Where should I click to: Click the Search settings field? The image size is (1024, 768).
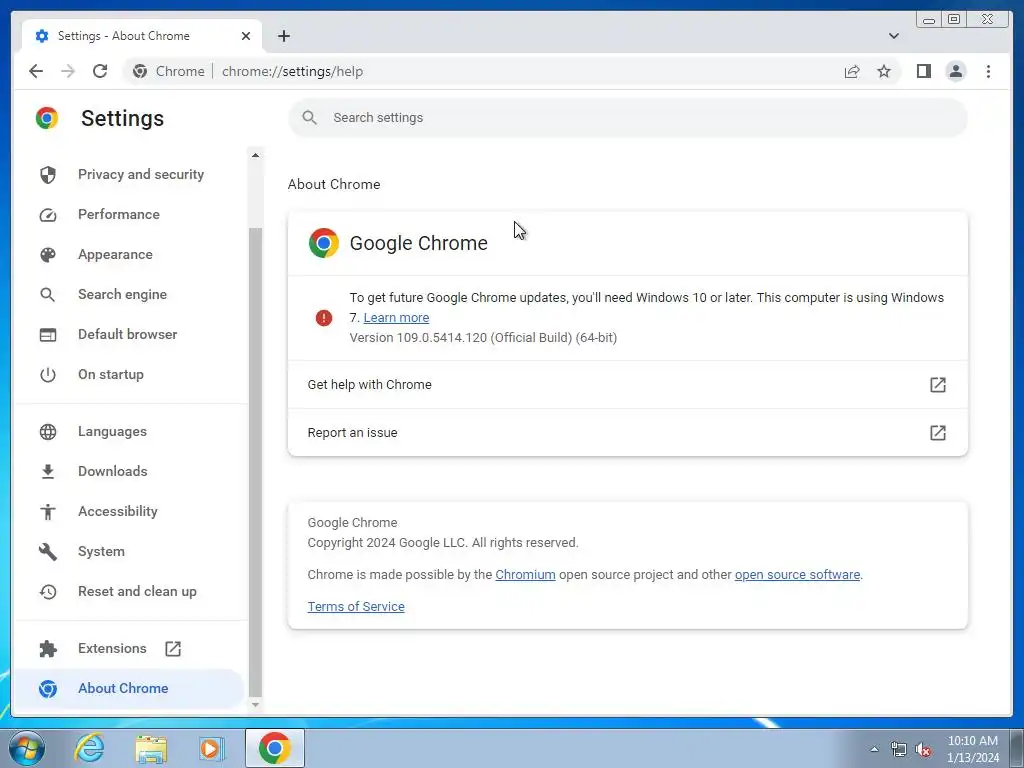pyautogui.click(x=628, y=118)
